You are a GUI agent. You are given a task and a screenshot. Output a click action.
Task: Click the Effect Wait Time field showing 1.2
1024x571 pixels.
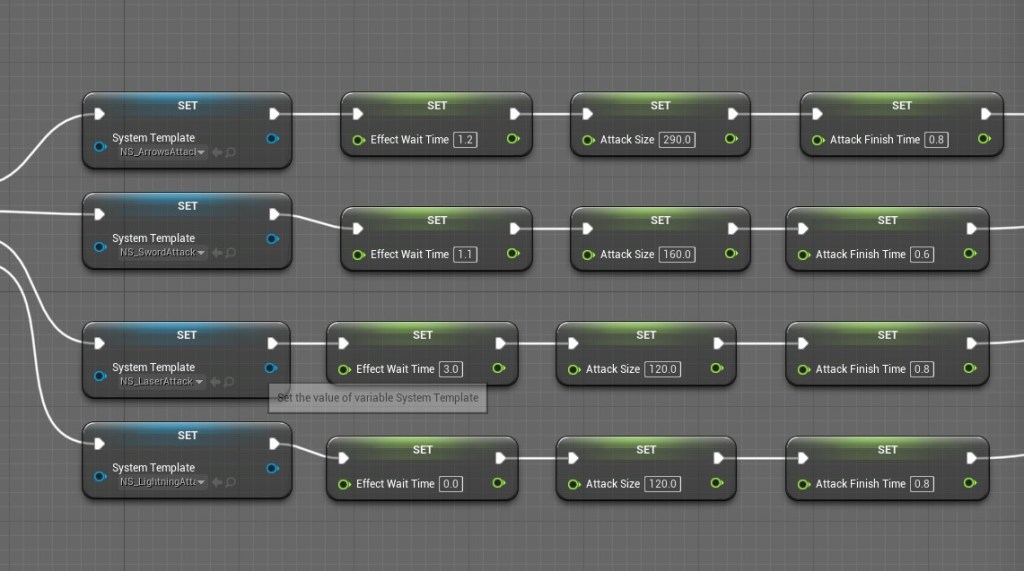[465, 140]
